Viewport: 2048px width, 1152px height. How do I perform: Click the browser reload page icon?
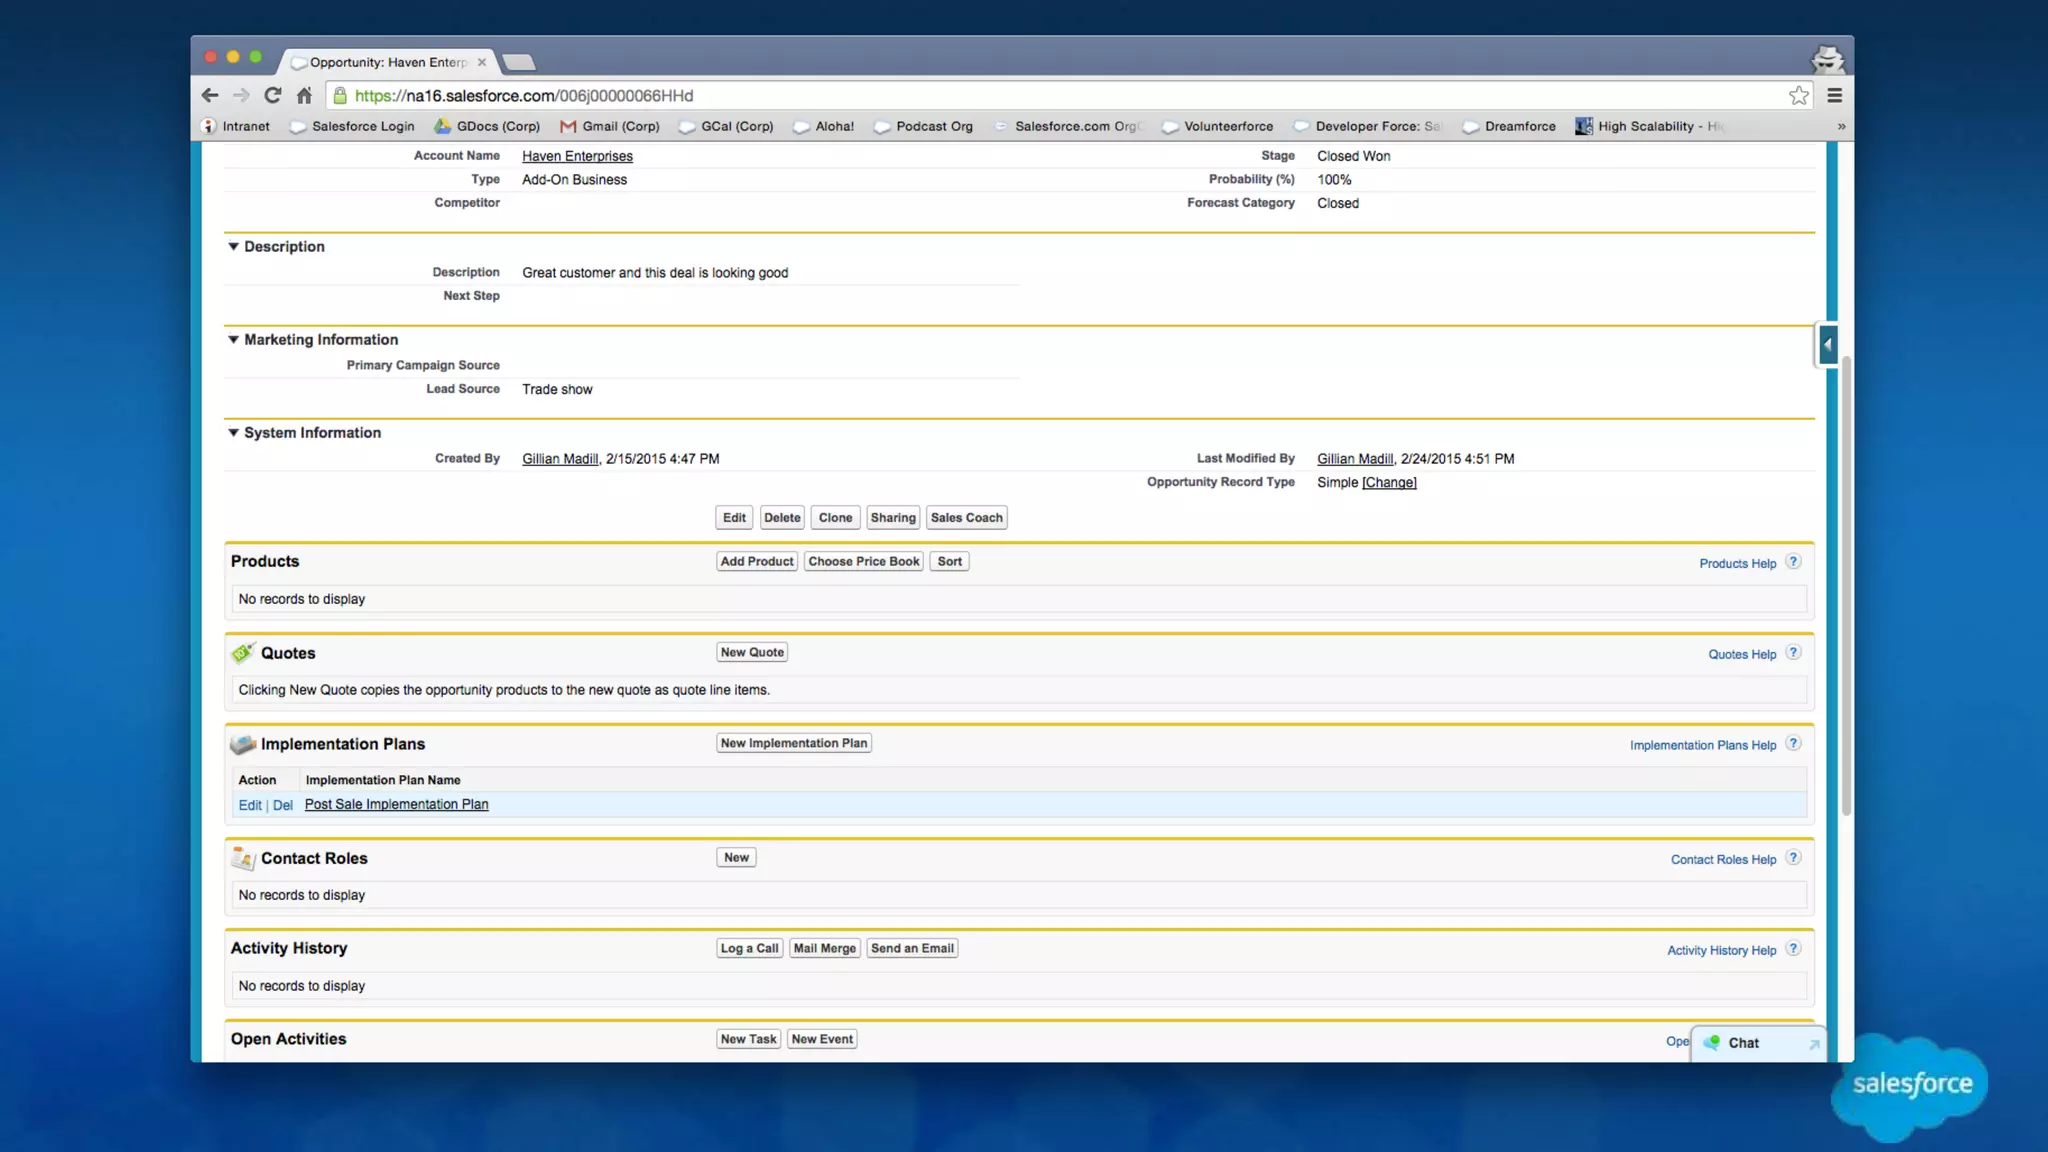[272, 95]
